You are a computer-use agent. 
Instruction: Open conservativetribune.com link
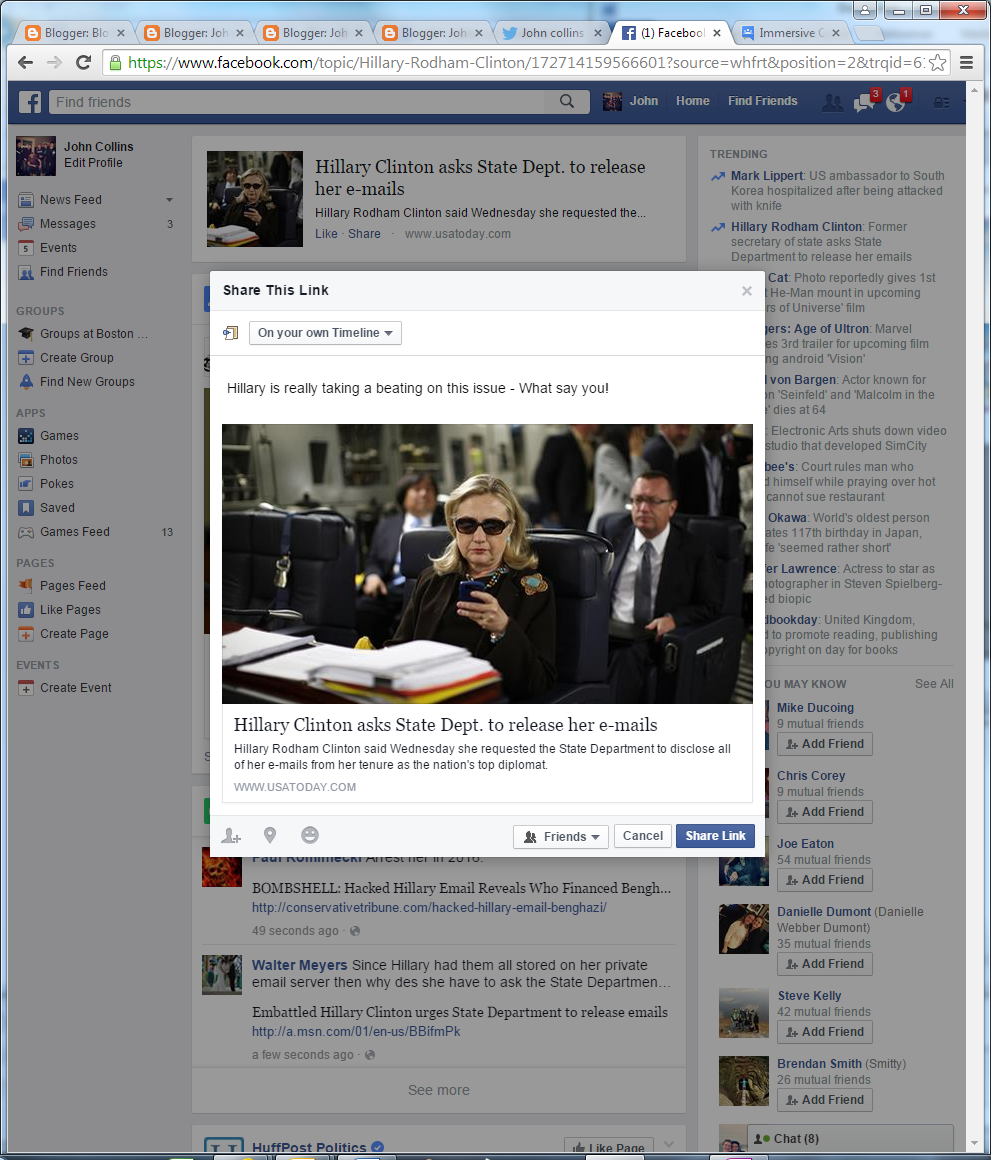pyautogui.click(x=429, y=907)
